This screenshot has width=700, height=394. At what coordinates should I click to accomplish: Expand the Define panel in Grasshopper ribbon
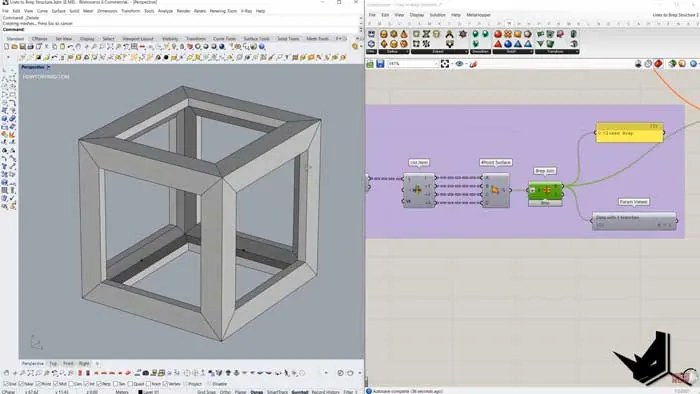[x=393, y=52]
